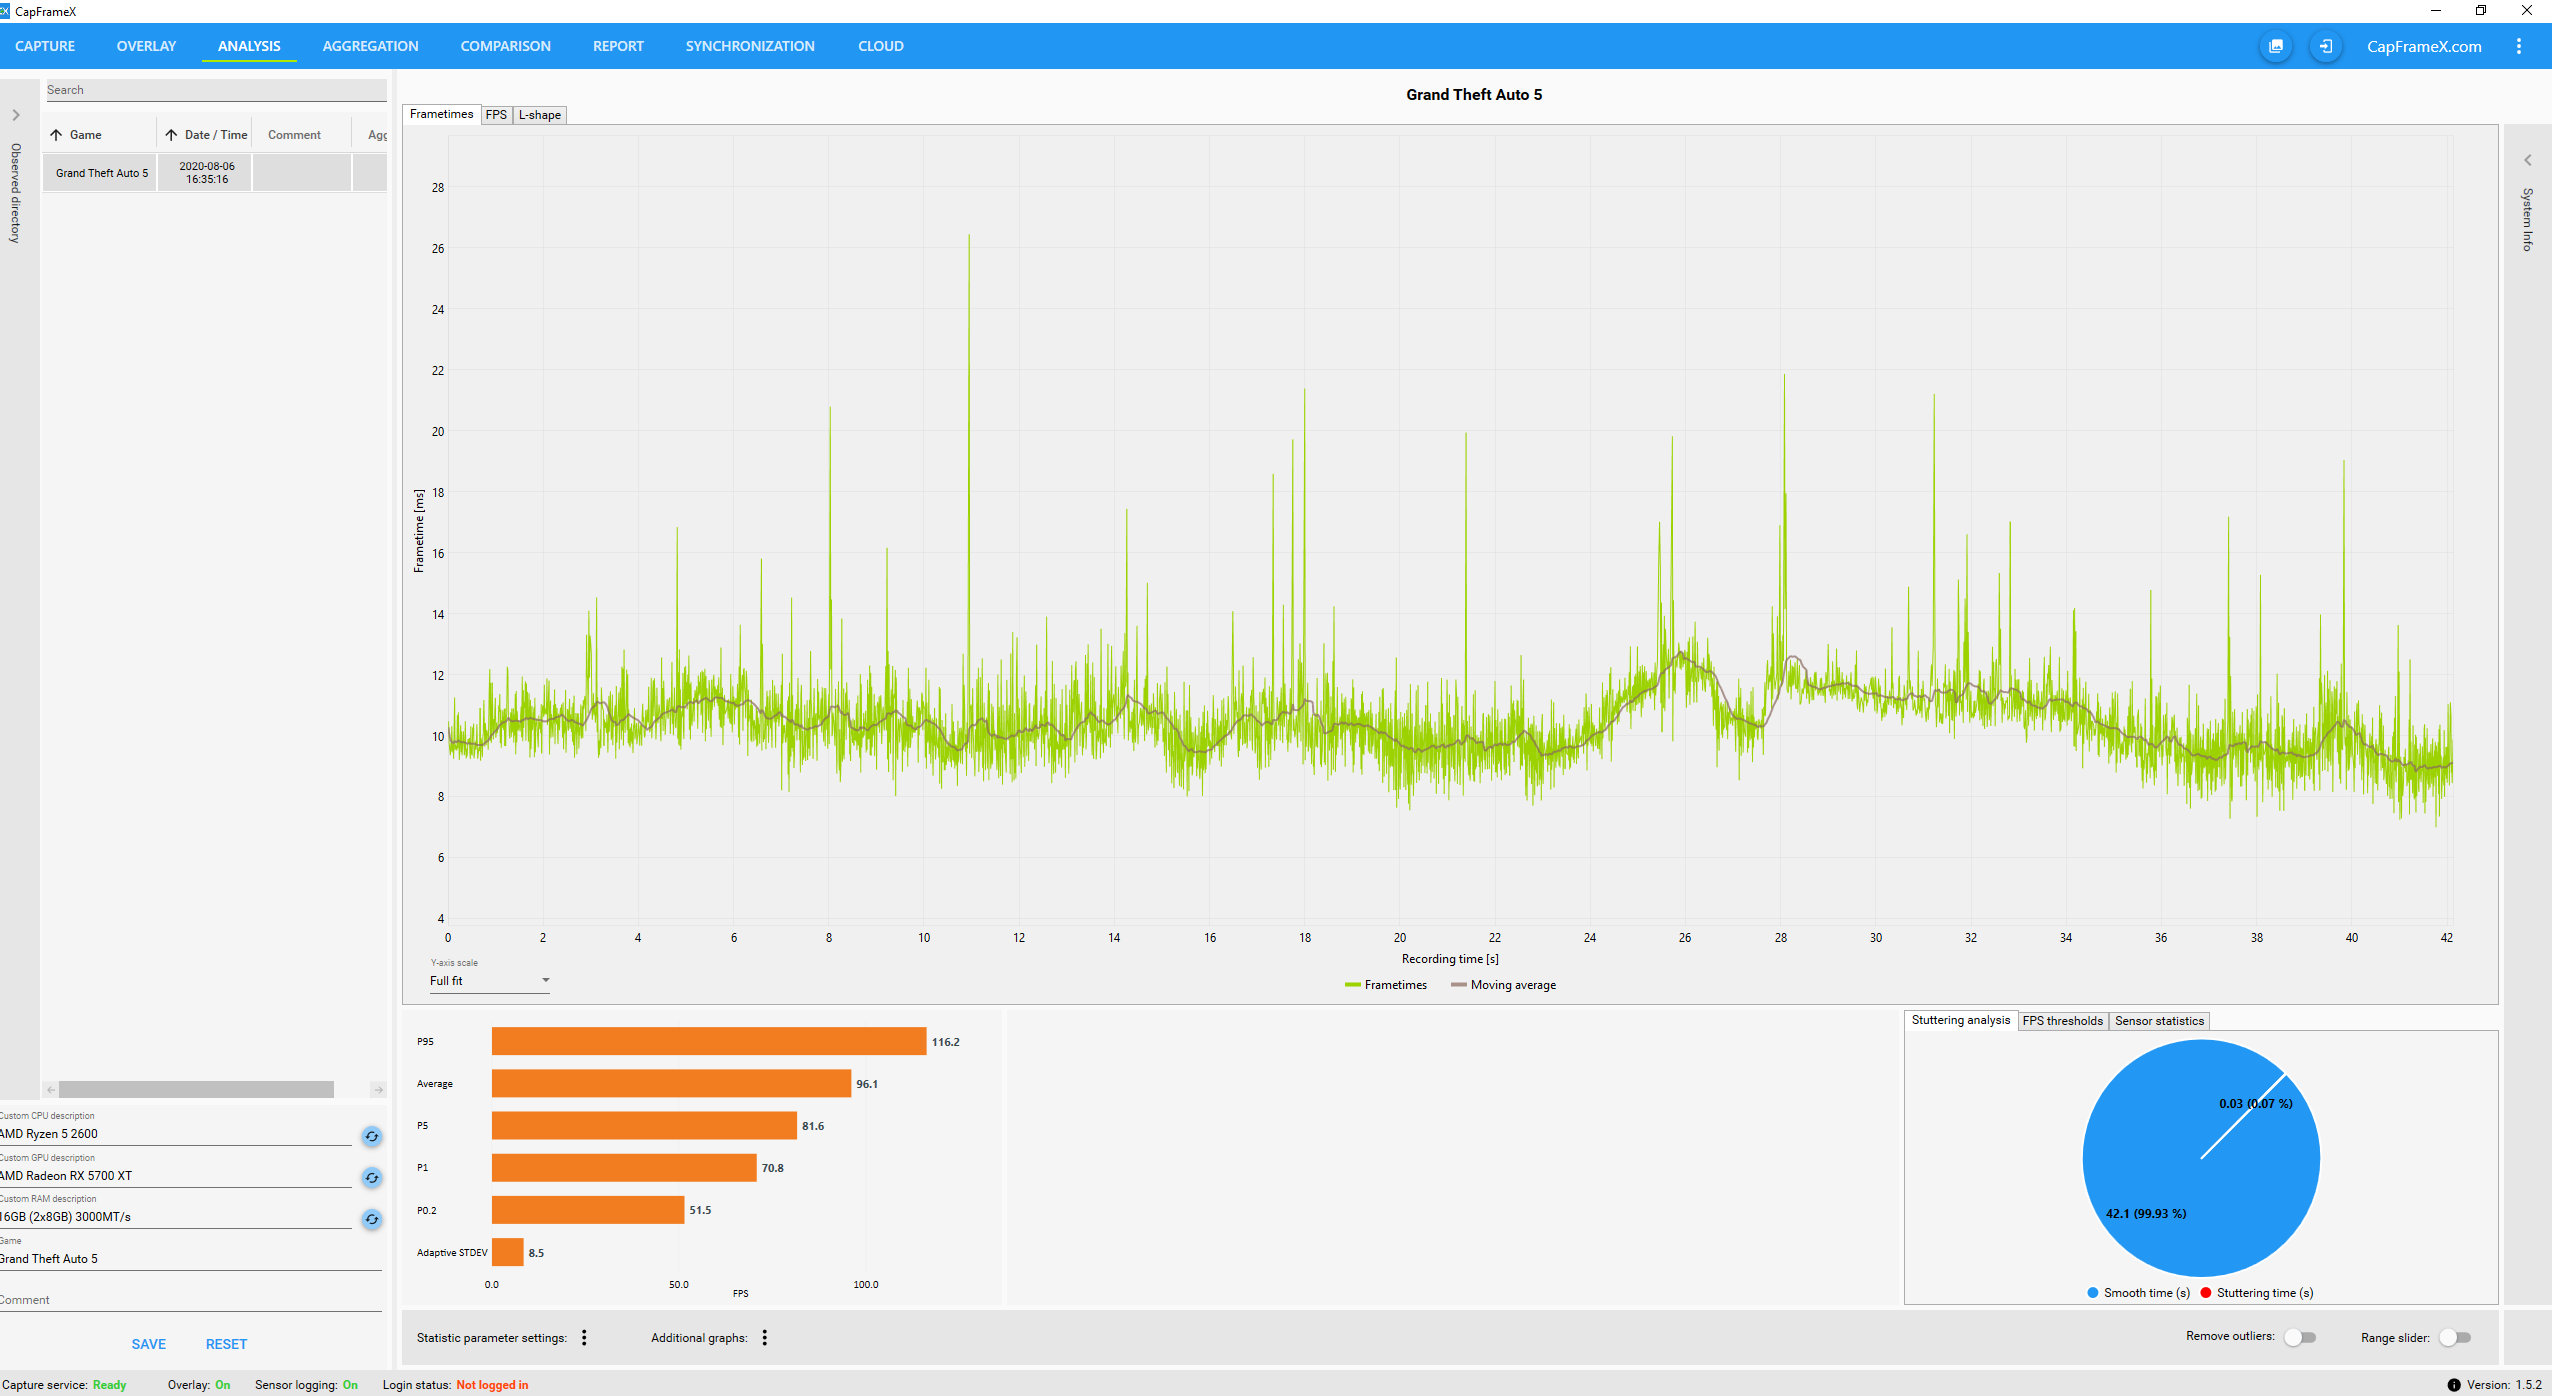2552x1396 pixels.
Task: Switch to the COMPARISON tab
Action: pyautogui.click(x=505, y=46)
